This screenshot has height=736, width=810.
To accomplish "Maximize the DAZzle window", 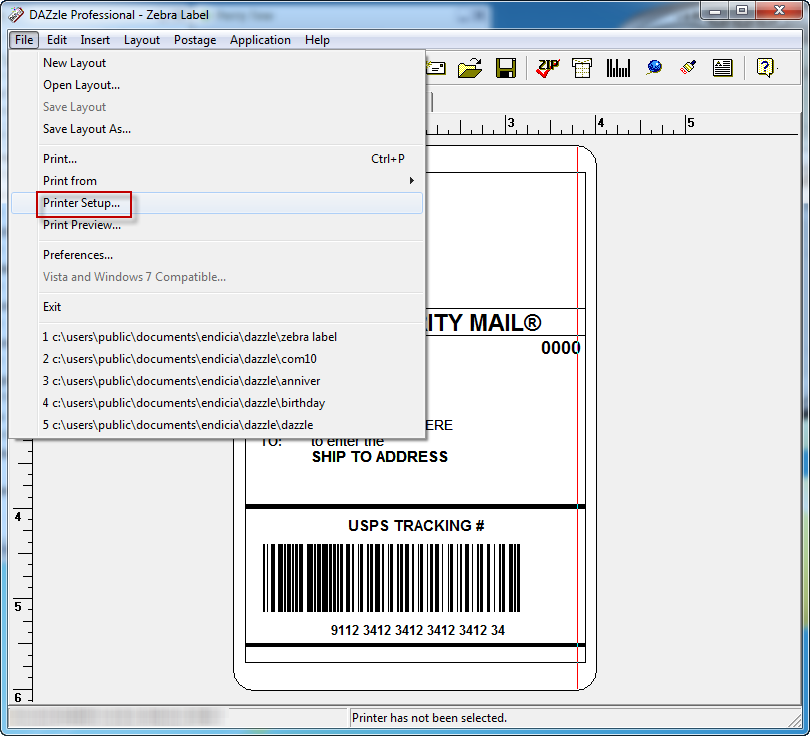I will pos(742,11).
